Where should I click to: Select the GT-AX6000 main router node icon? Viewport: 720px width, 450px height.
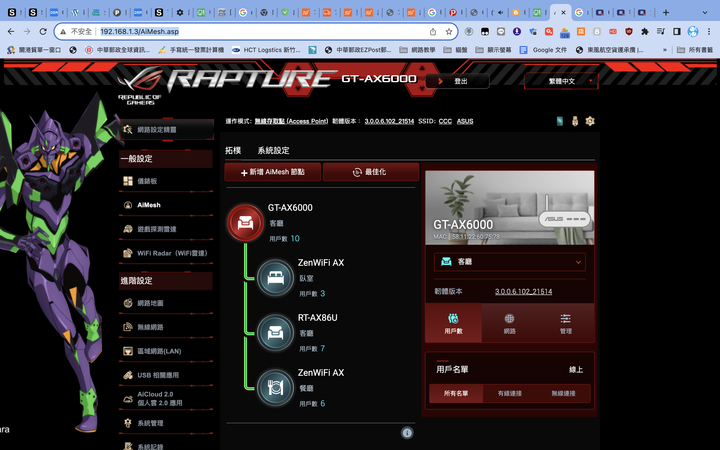tap(245, 223)
